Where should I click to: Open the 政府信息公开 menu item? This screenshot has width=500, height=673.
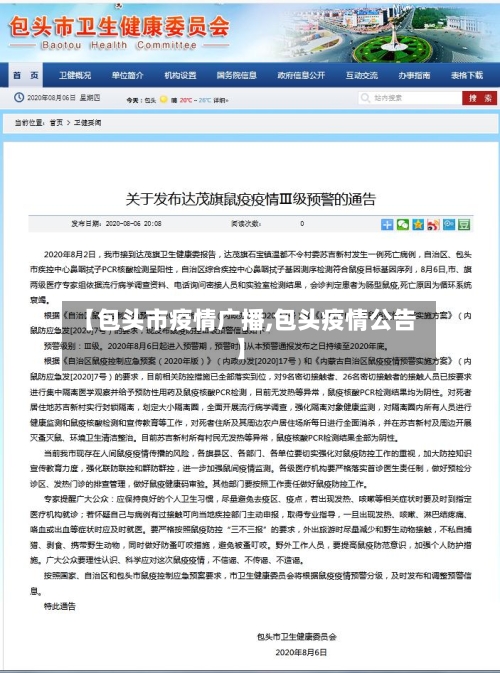301,76
